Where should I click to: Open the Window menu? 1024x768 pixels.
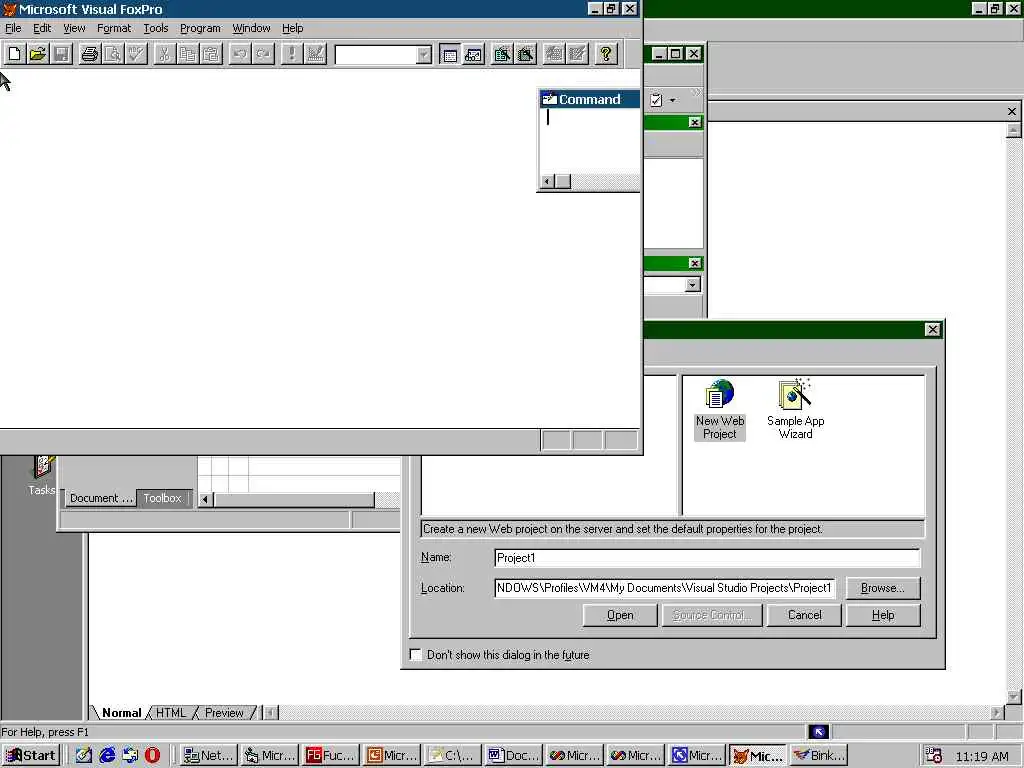(x=251, y=28)
